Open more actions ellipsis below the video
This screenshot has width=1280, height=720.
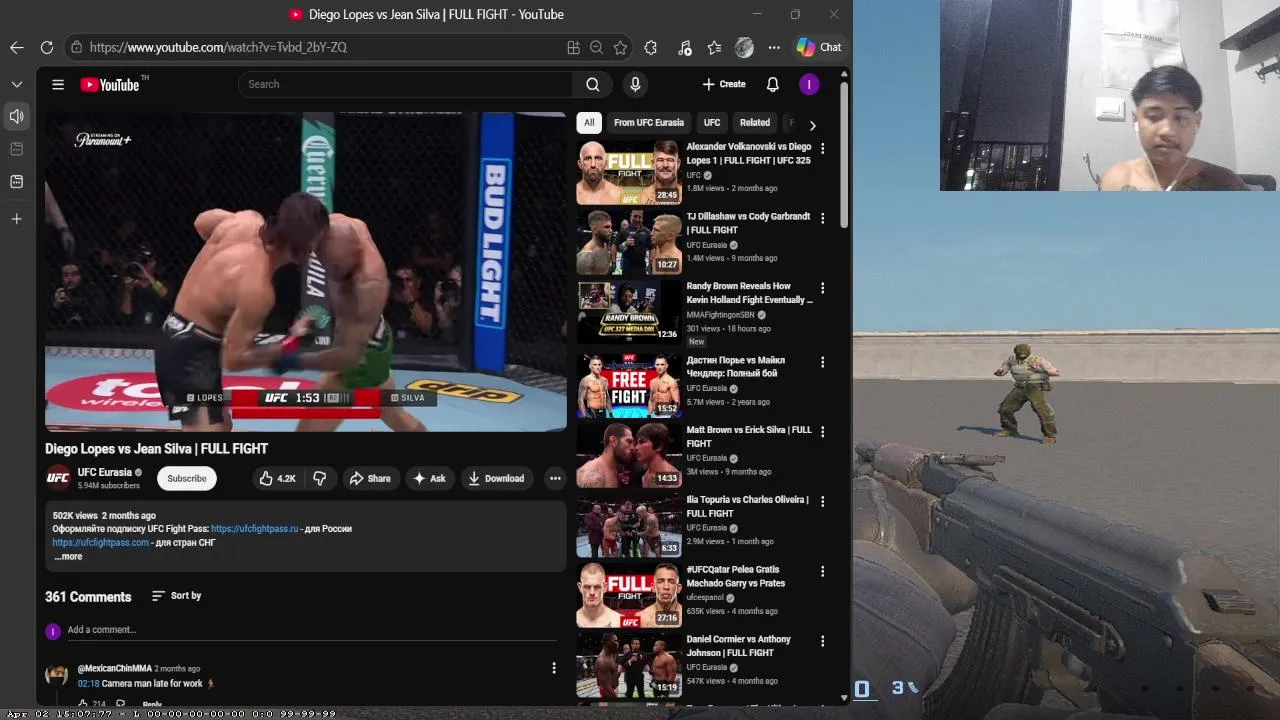(x=555, y=478)
